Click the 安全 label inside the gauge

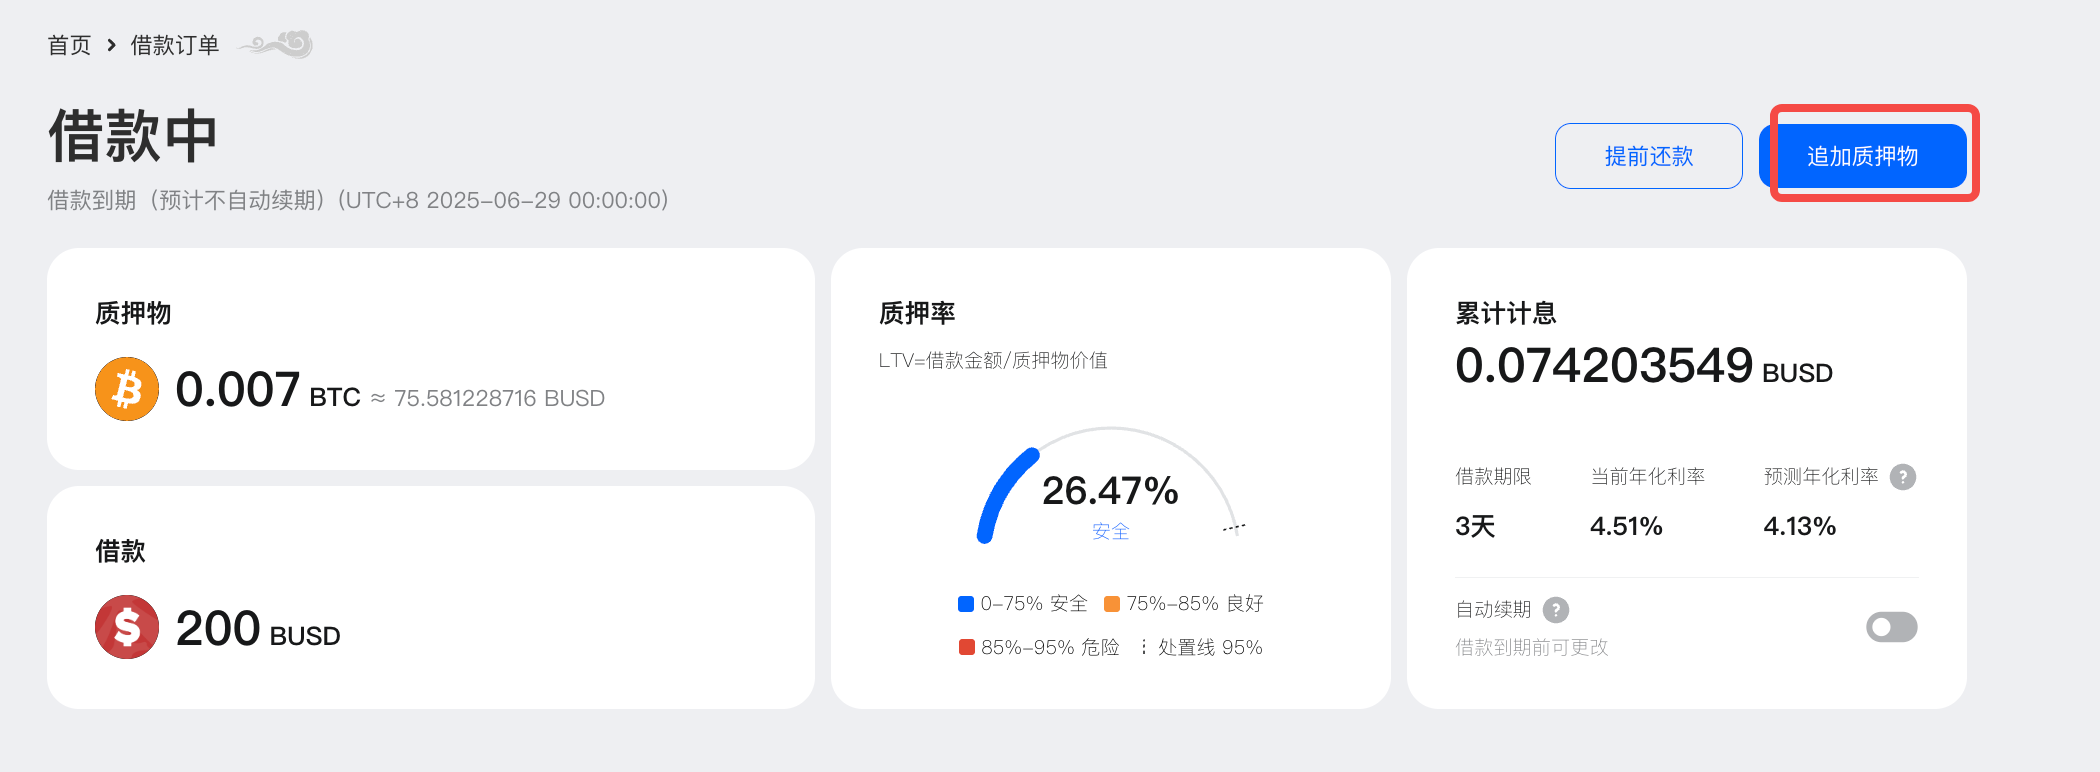tap(1111, 532)
